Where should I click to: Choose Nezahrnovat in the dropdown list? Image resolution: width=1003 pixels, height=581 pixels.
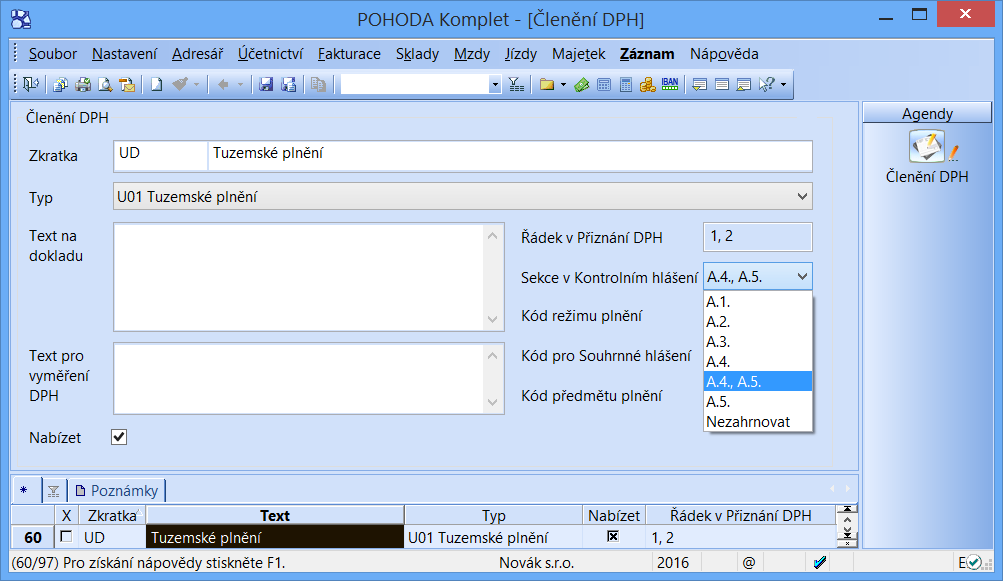point(748,421)
